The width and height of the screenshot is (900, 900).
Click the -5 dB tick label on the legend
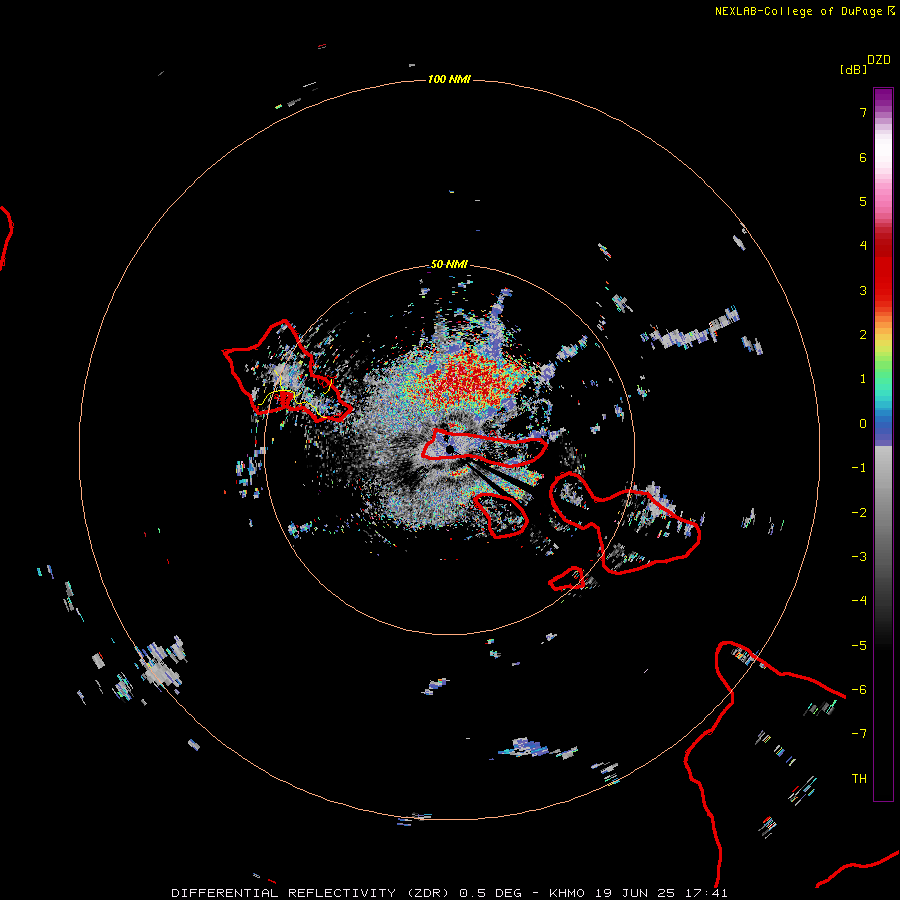click(x=859, y=646)
